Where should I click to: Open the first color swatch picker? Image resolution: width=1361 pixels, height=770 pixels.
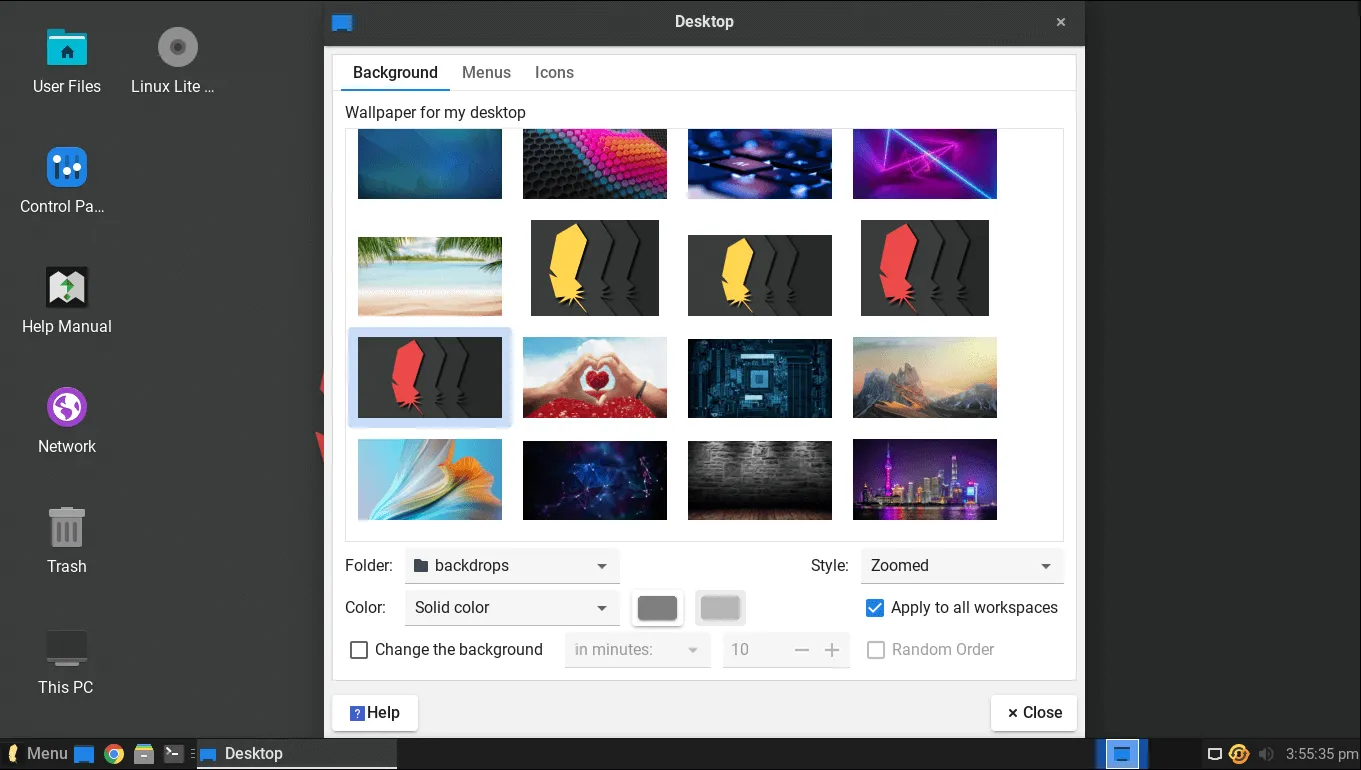pos(657,607)
